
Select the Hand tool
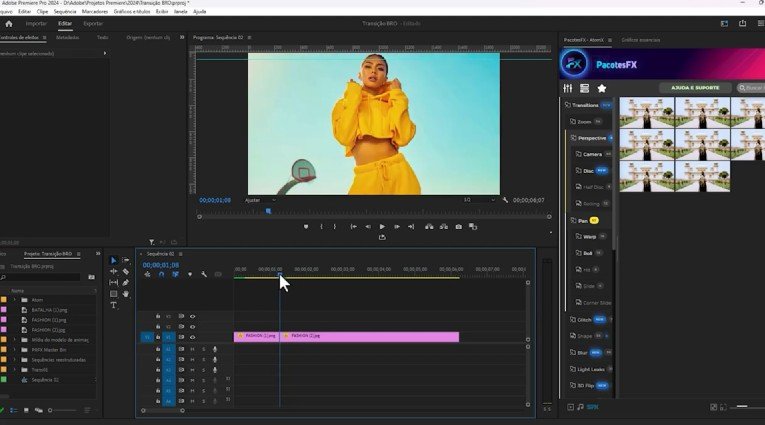click(126, 294)
